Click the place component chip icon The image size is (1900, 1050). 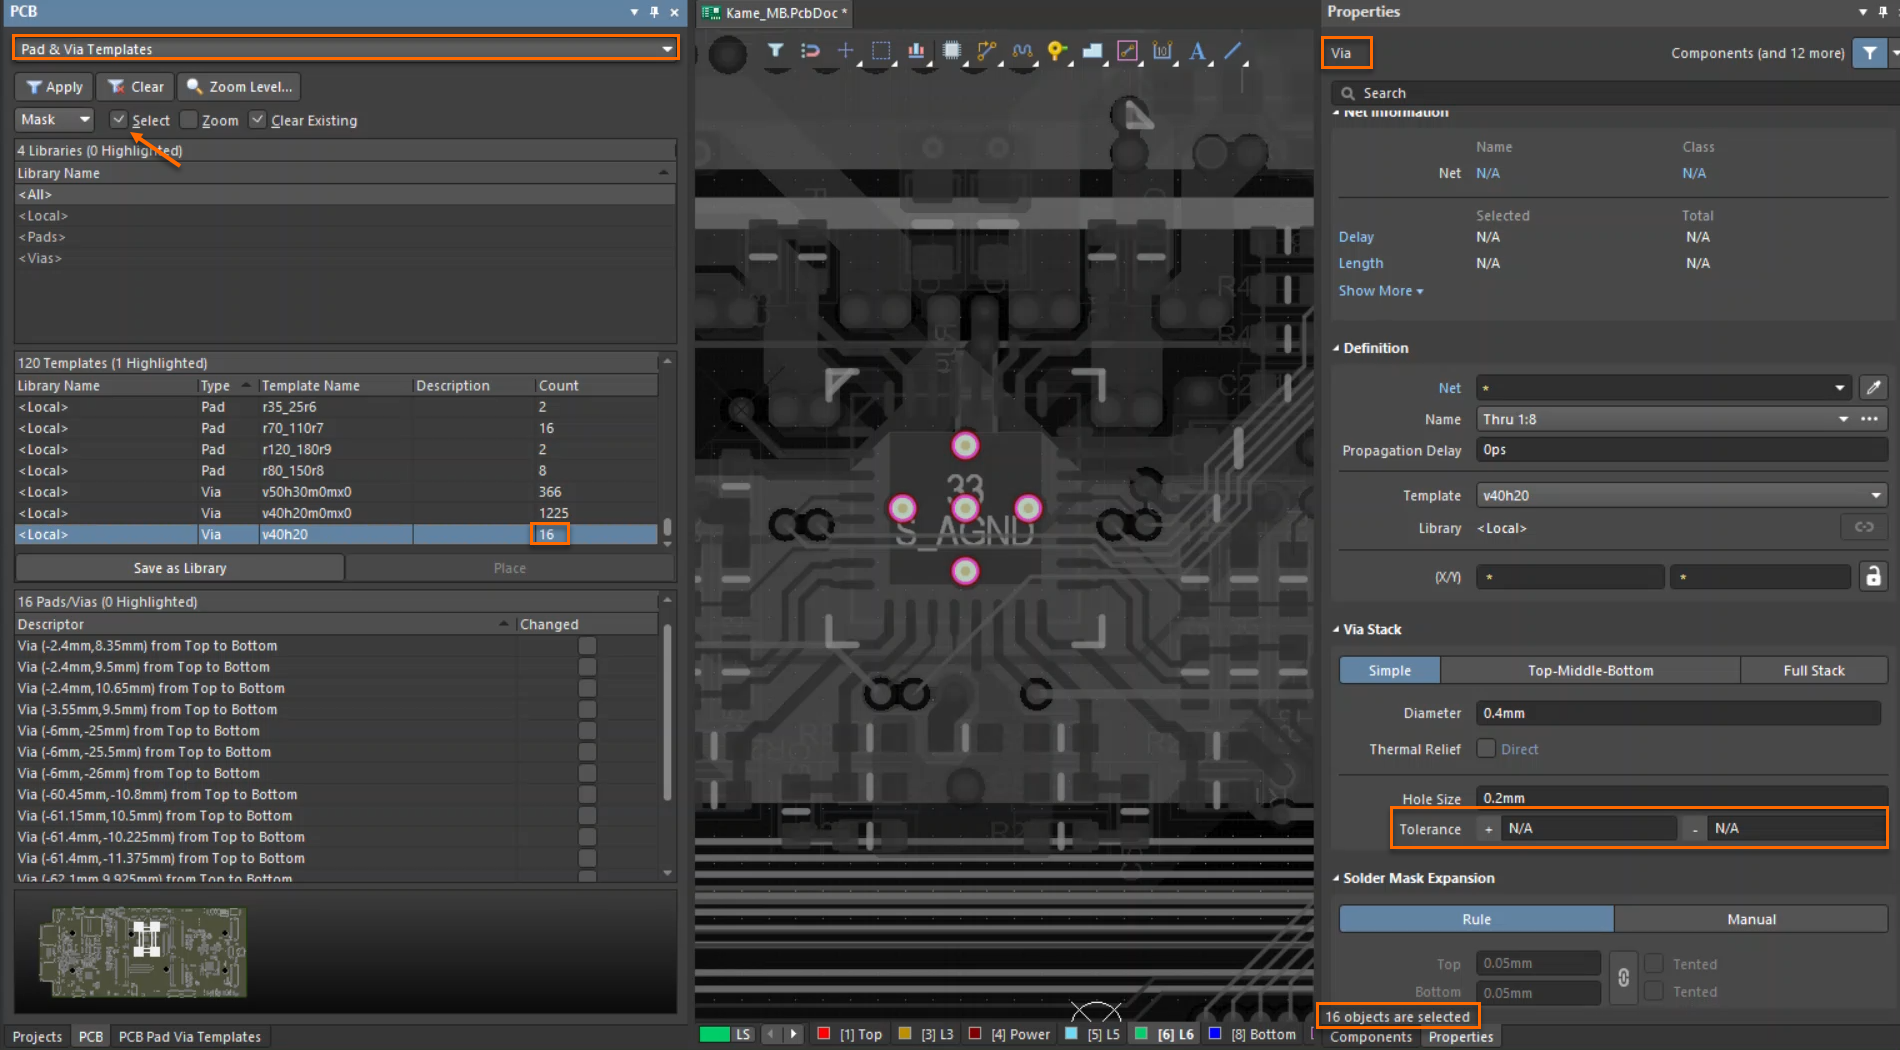(951, 50)
